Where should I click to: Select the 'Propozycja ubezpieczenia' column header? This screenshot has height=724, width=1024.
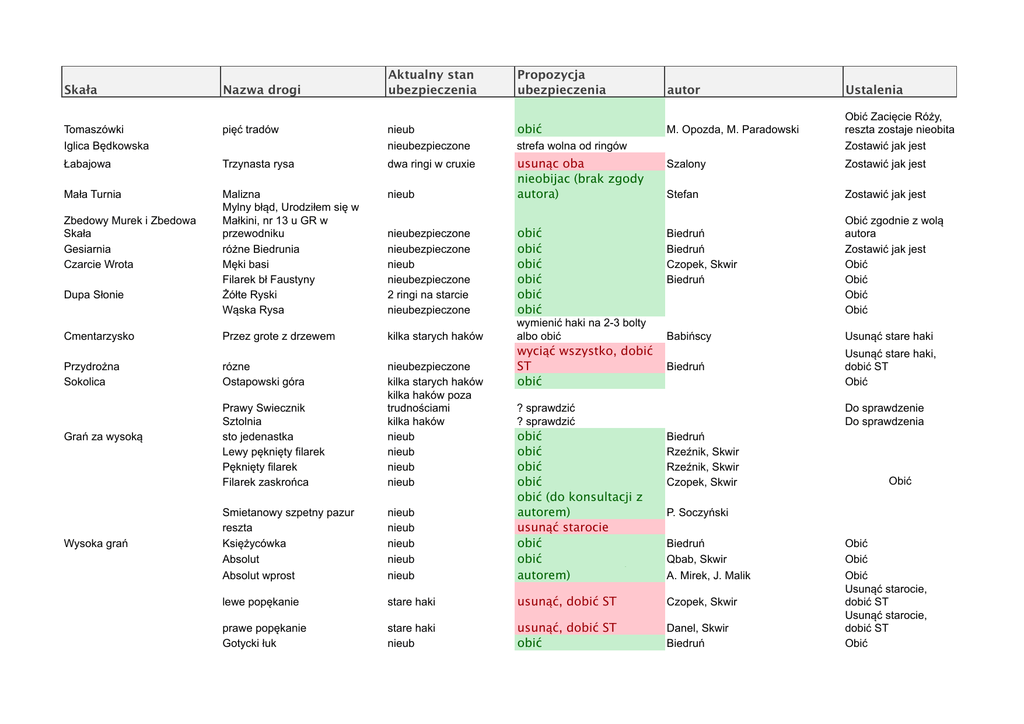click(561, 82)
